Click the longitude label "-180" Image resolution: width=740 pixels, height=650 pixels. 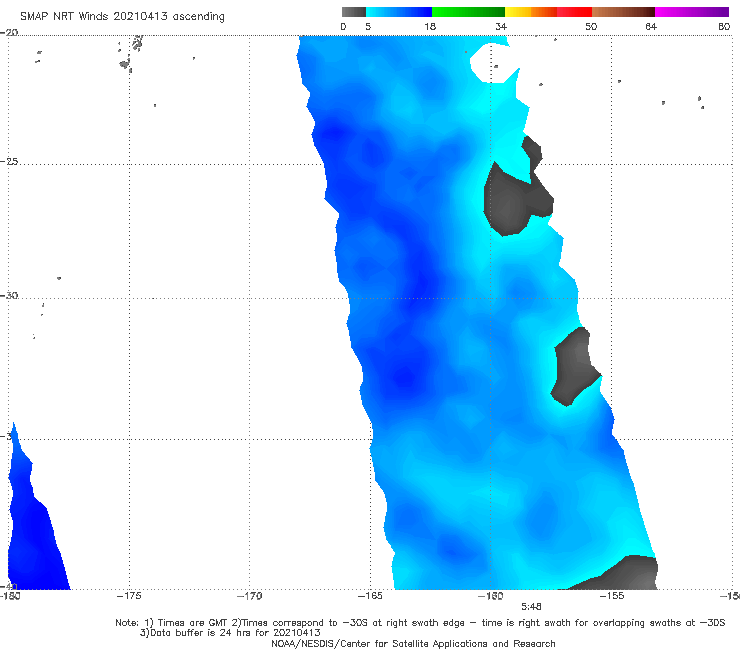click(10, 596)
